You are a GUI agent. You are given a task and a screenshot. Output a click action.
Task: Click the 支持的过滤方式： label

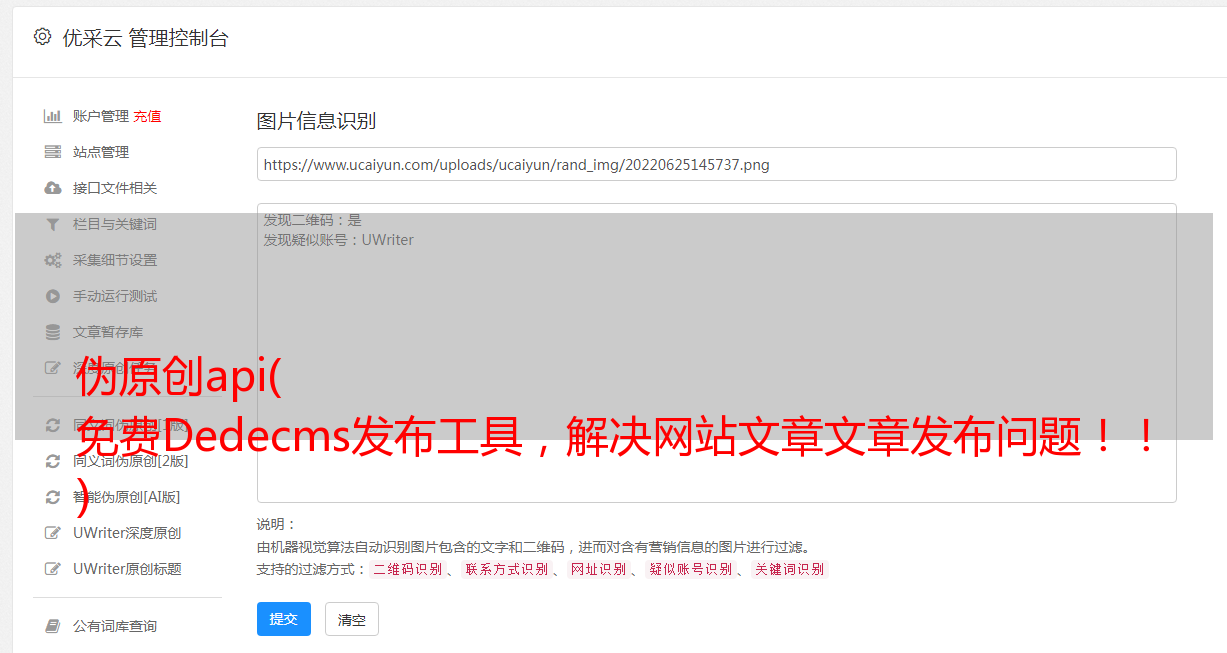tap(312, 569)
